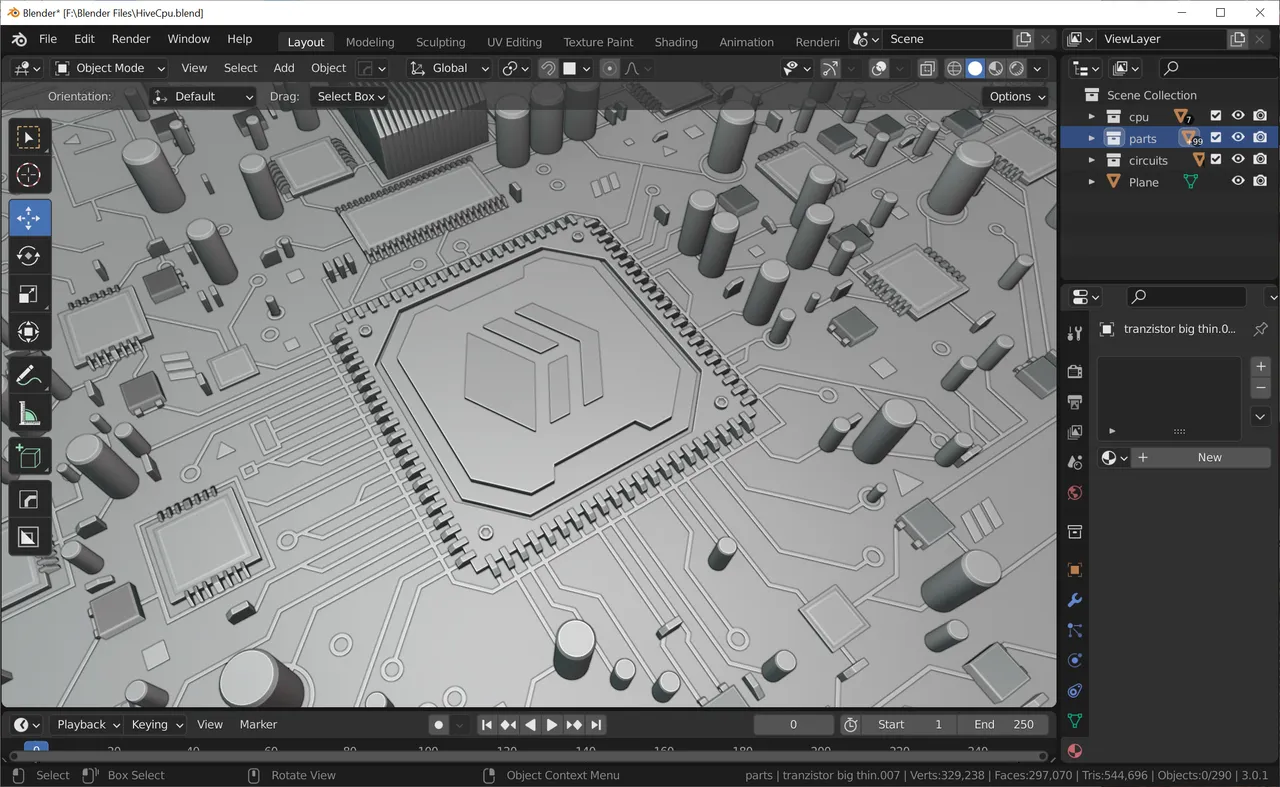Select the Select Box tool
The image size is (1280, 787).
[29, 137]
